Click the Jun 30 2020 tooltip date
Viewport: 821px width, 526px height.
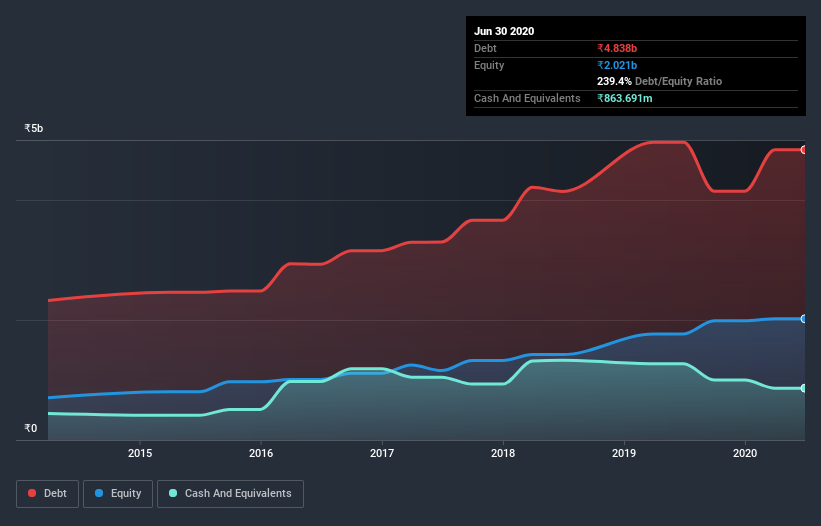504,31
